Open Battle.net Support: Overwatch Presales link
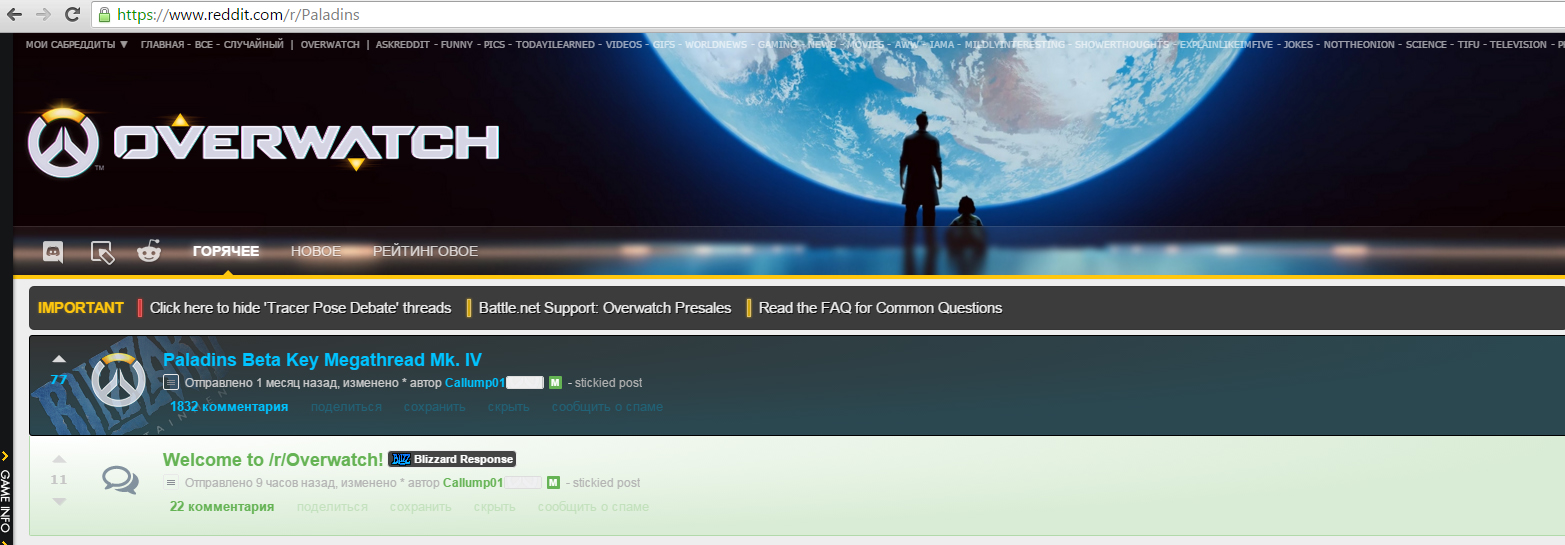This screenshot has height=545, width=1565. (x=605, y=308)
